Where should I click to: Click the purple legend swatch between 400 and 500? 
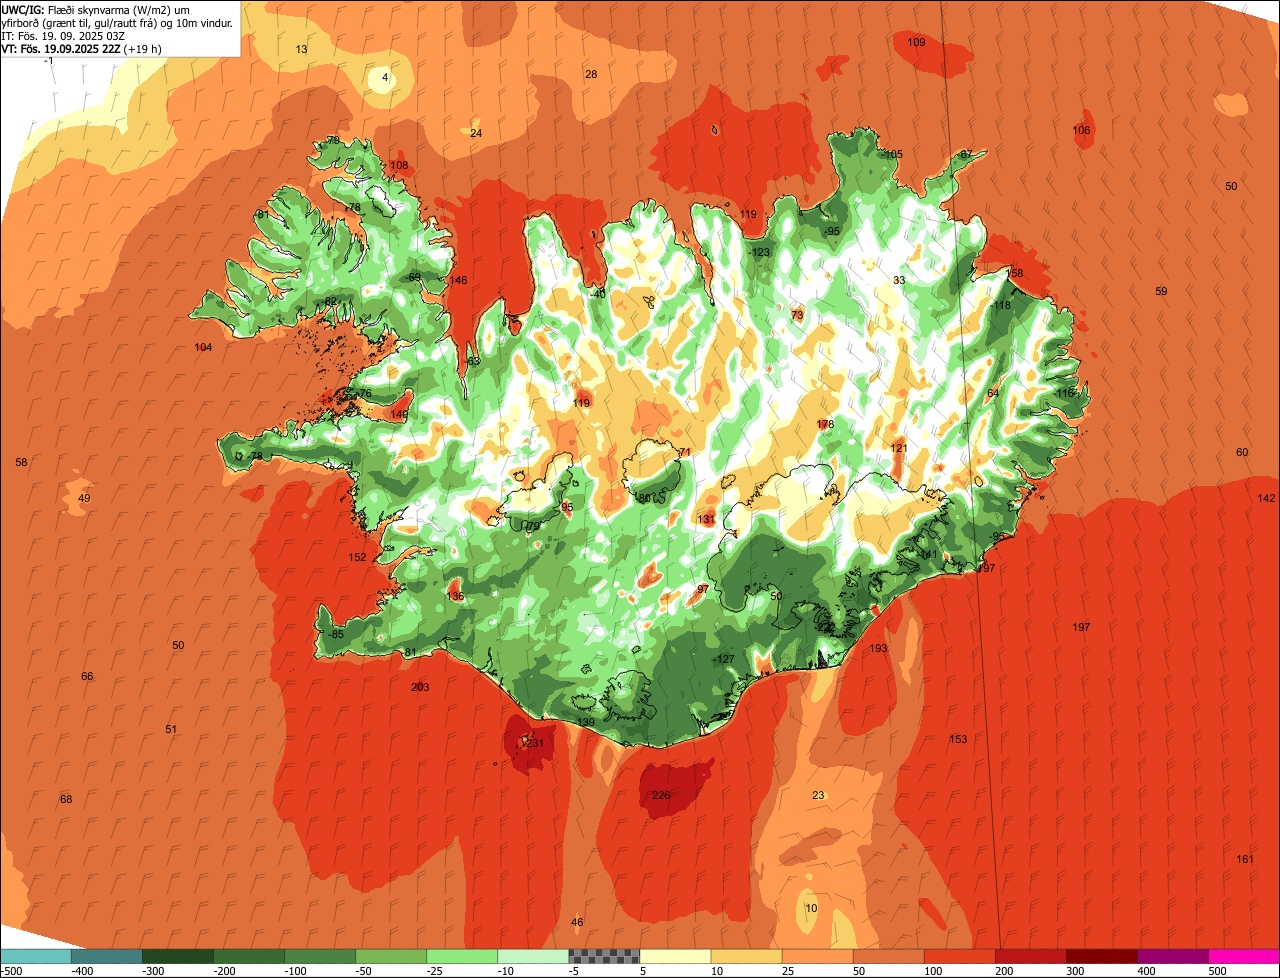coord(1173,956)
